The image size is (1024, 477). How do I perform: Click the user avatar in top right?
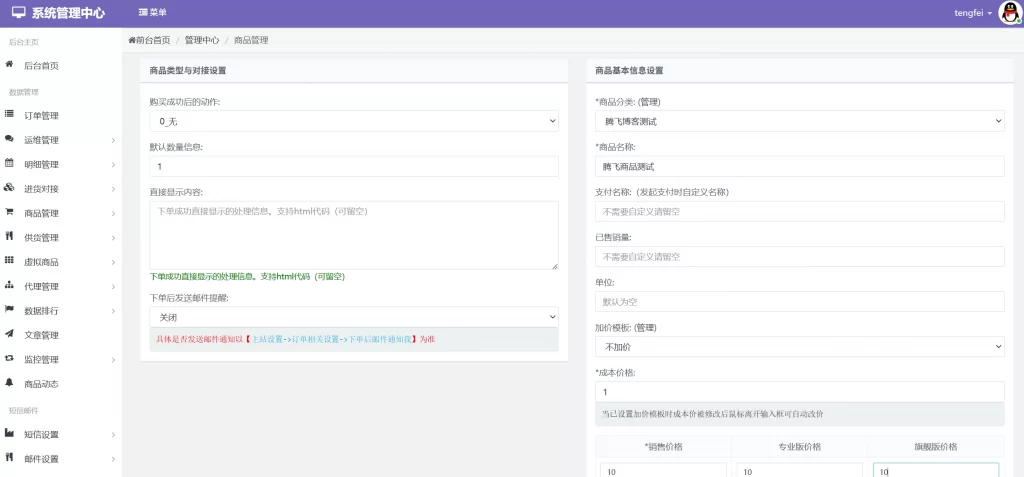(x=1008, y=13)
